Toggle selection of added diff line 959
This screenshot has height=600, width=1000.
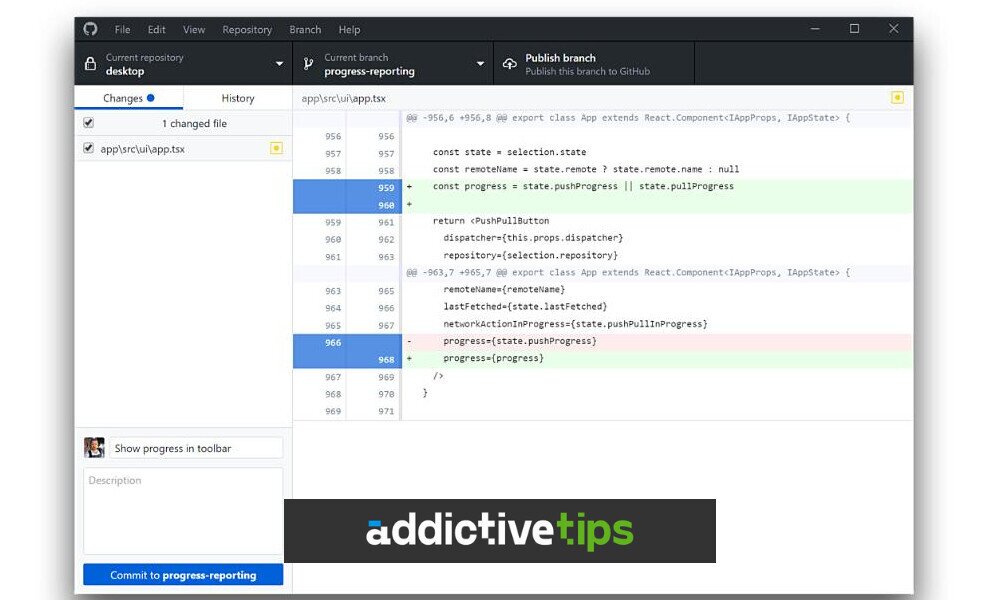pyautogui.click(x=348, y=187)
